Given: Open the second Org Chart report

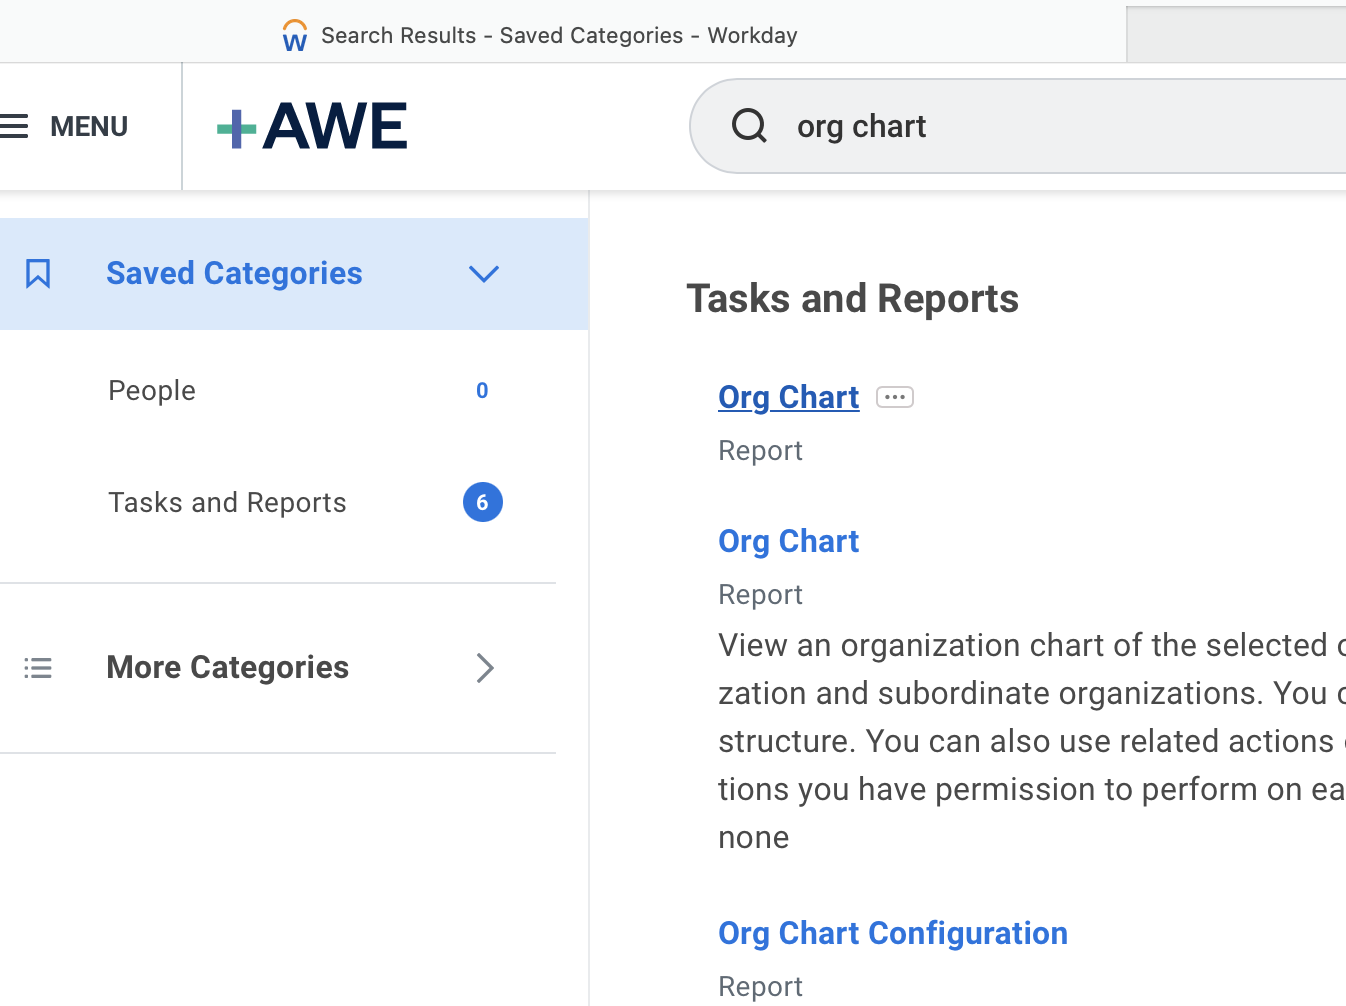Looking at the screenshot, I should tap(788, 540).
